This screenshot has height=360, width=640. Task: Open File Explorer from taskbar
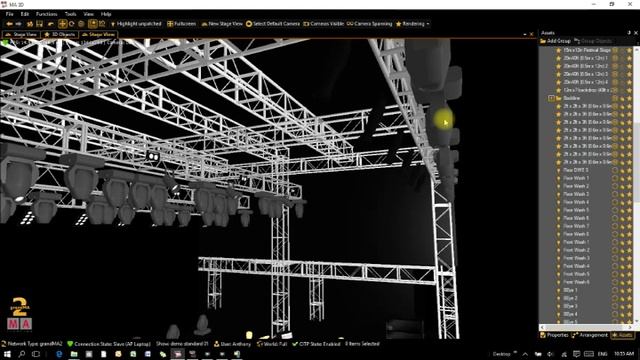tap(74, 354)
